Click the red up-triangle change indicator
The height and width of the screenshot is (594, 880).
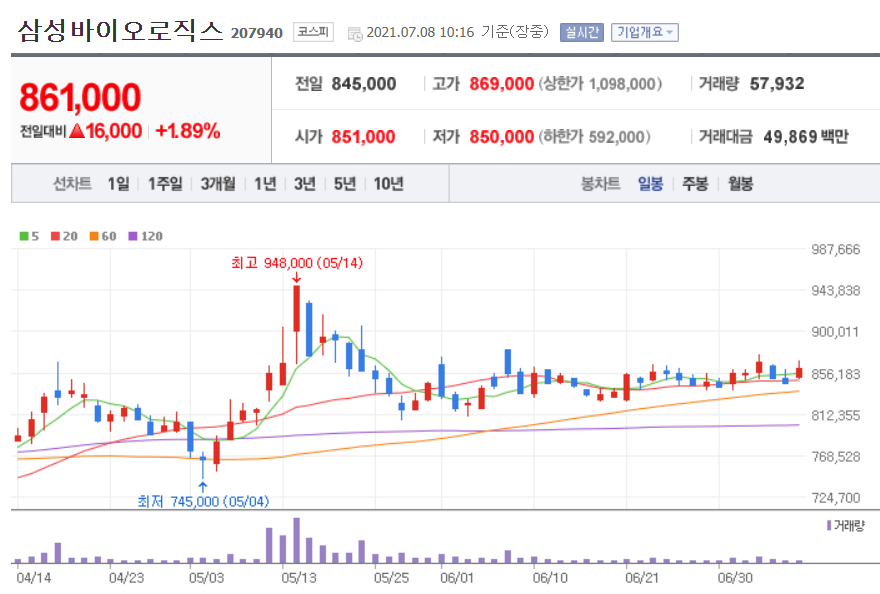click(77, 131)
